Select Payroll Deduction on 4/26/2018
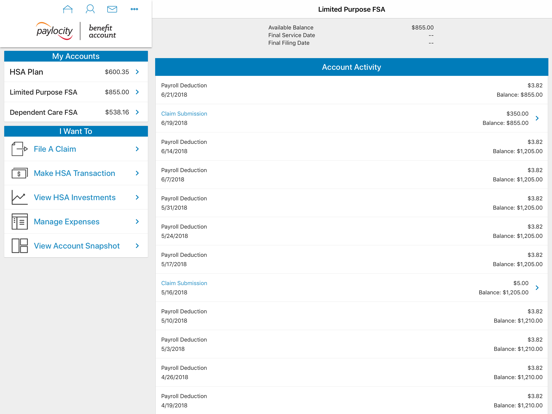The image size is (552, 414). (351, 372)
